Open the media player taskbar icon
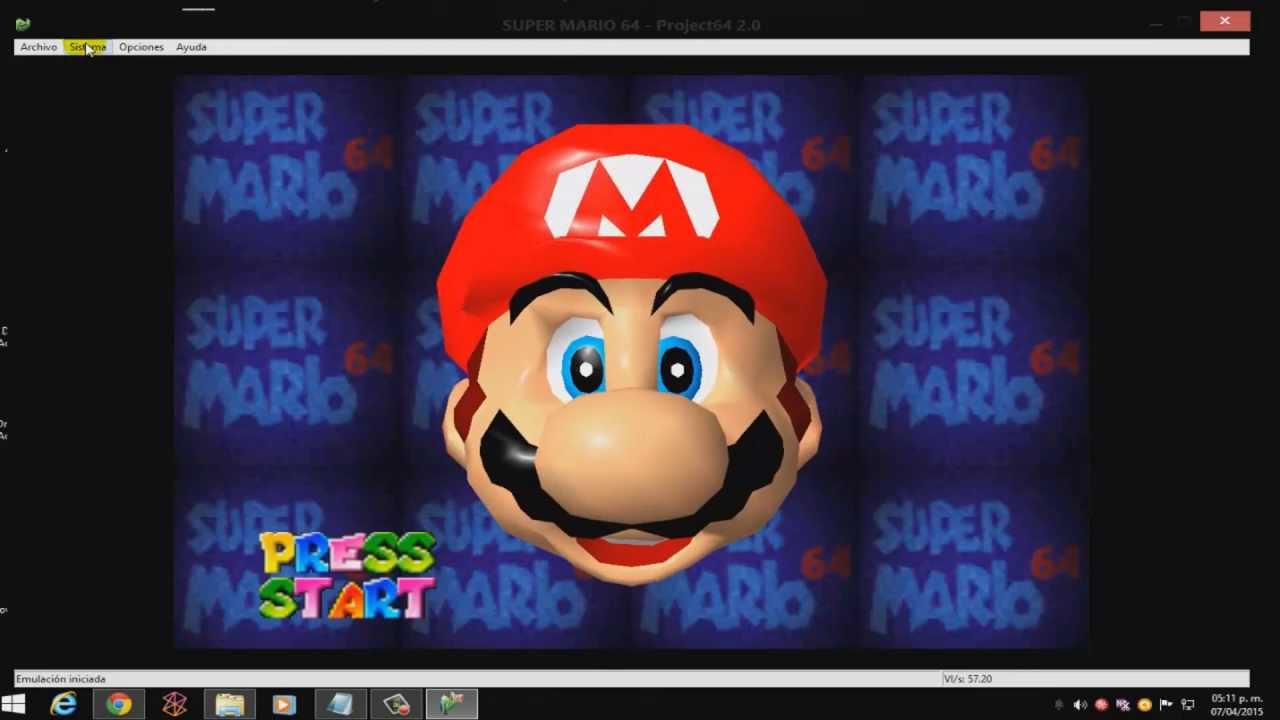This screenshot has height=720, width=1280. tap(284, 705)
